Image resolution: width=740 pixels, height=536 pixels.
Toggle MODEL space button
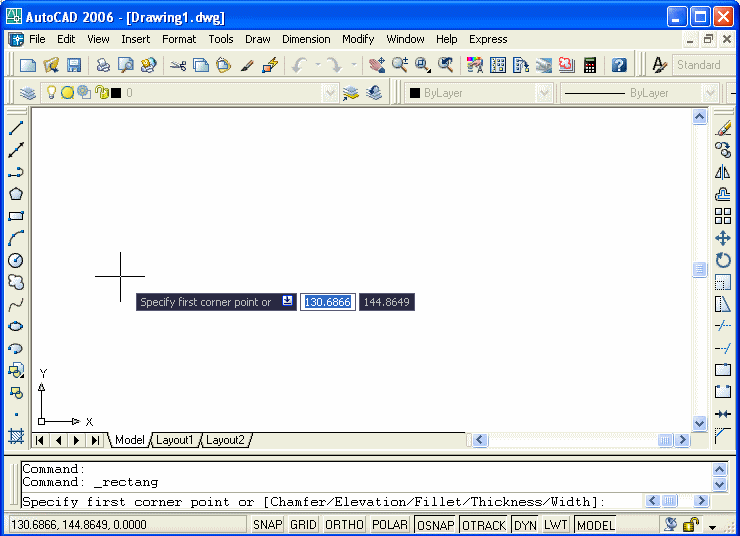click(x=596, y=525)
